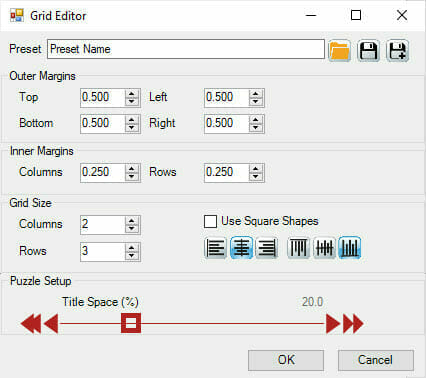Click the Grid Editor app icon in the title bar
Image resolution: width=426 pixels, height=378 pixels.
[17, 15]
